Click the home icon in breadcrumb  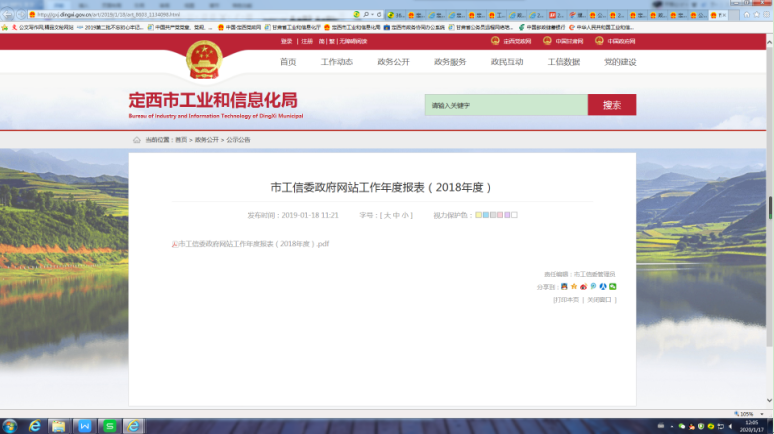click(x=137, y=140)
